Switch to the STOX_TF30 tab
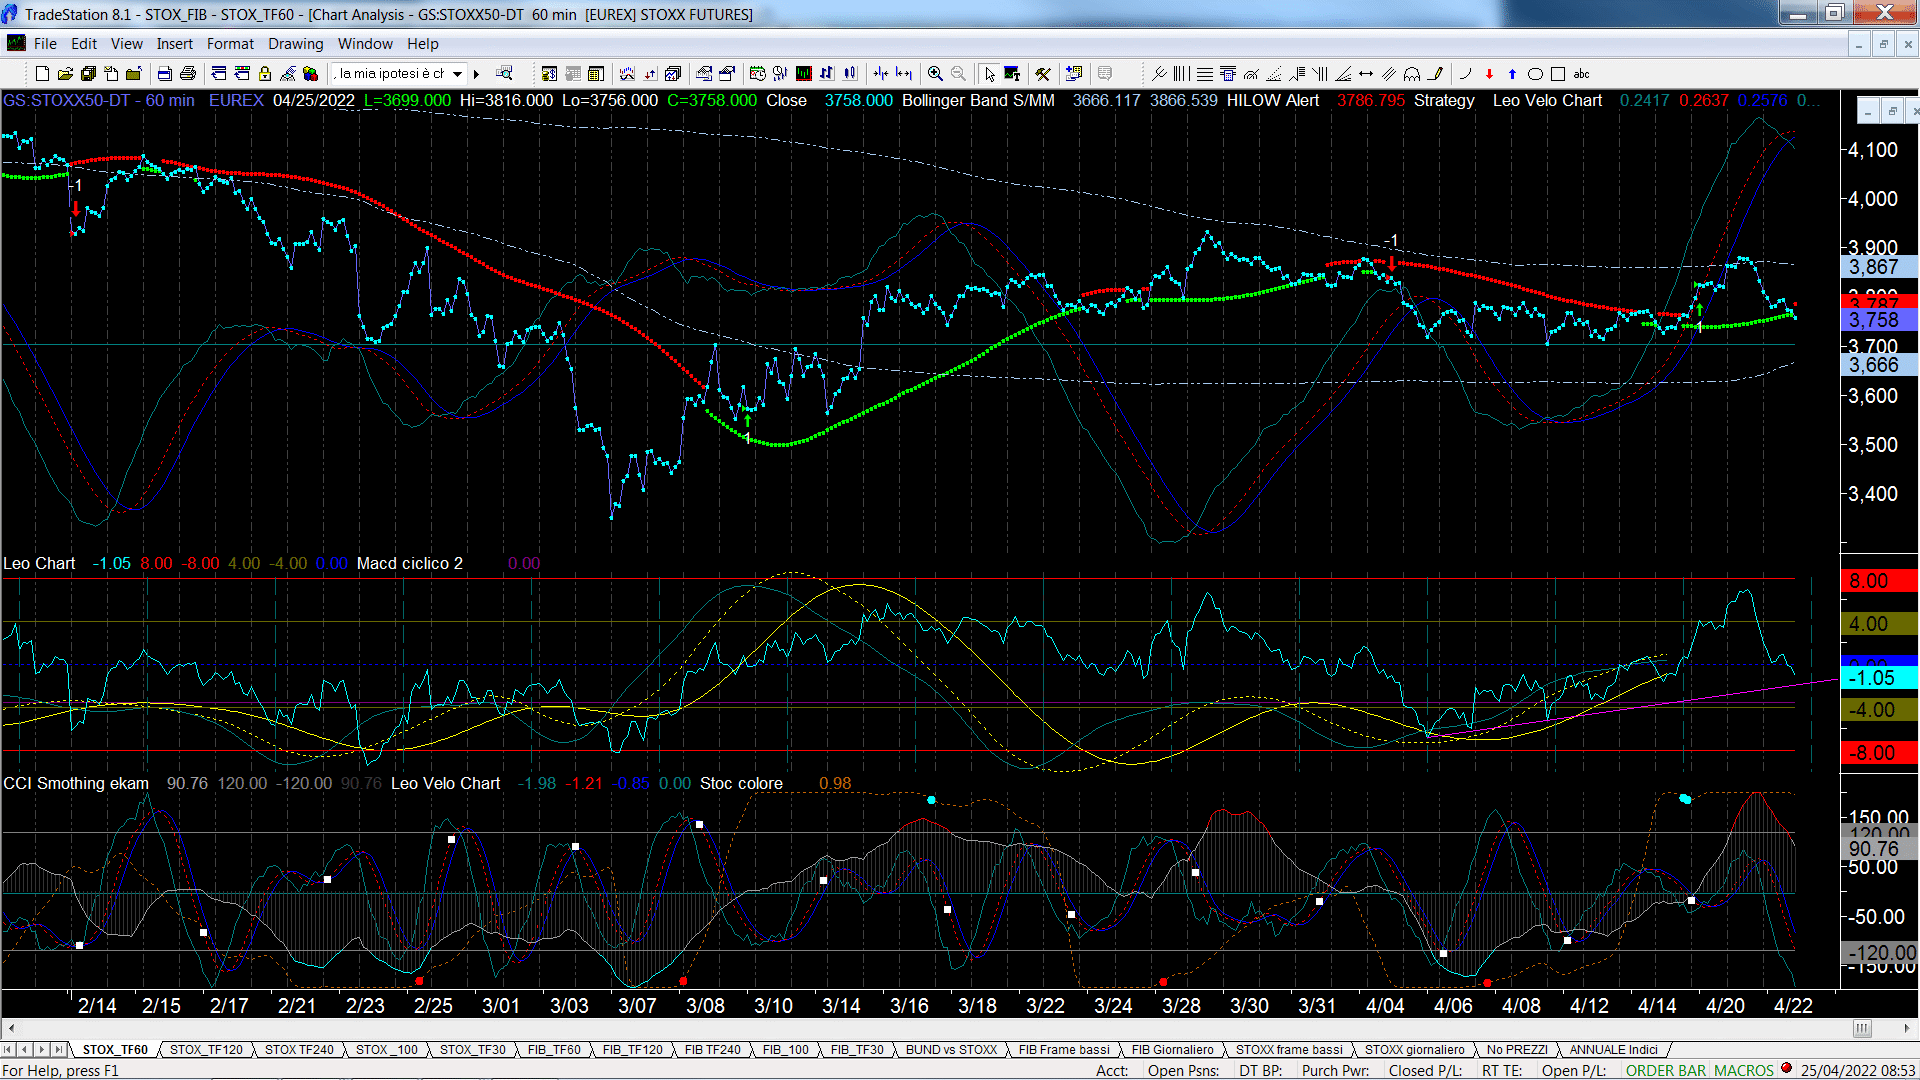Viewport: 1920px width, 1080px height. point(472,1049)
